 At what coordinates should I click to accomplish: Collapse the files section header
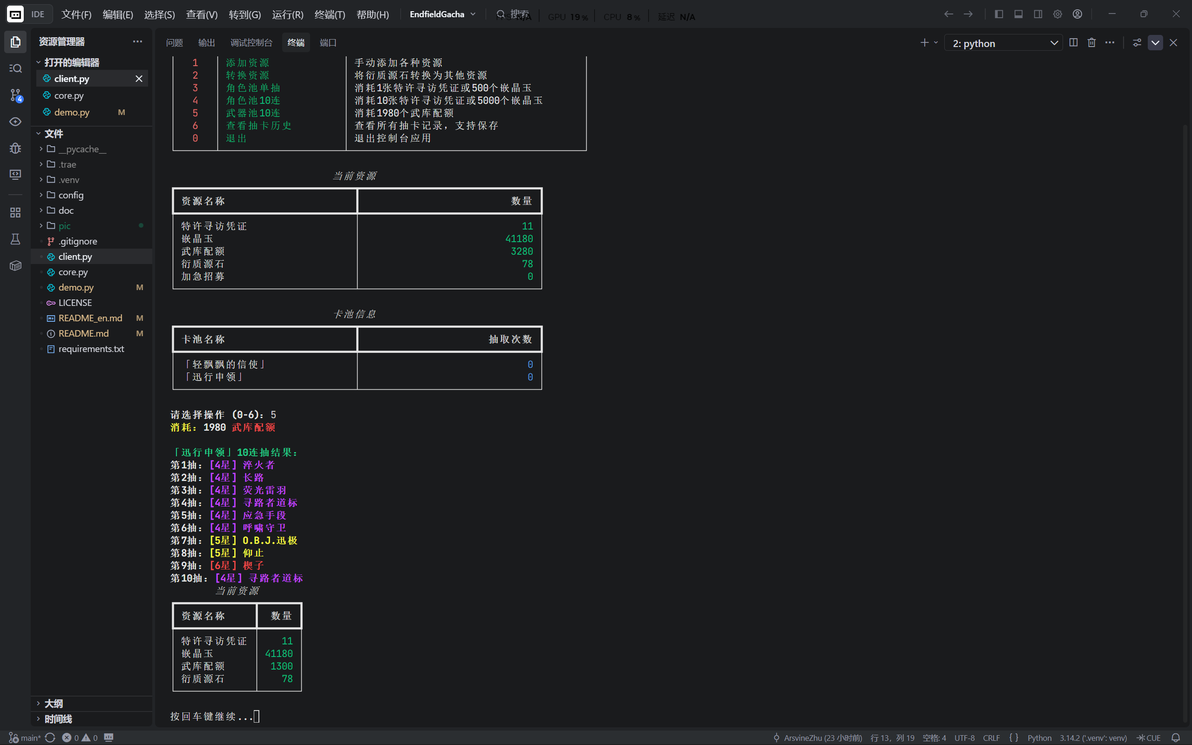pos(93,134)
